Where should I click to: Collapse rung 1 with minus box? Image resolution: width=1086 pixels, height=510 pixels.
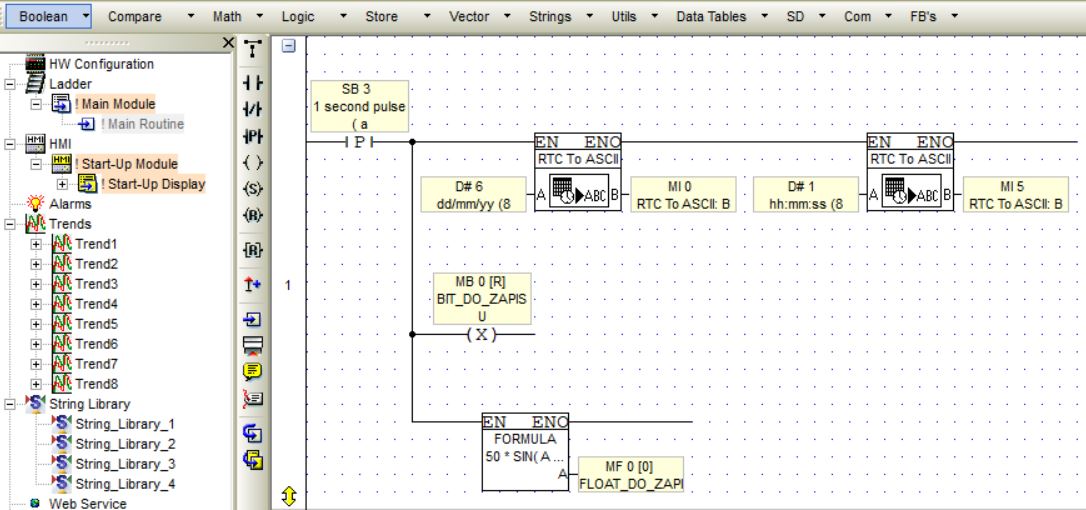click(289, 46)
